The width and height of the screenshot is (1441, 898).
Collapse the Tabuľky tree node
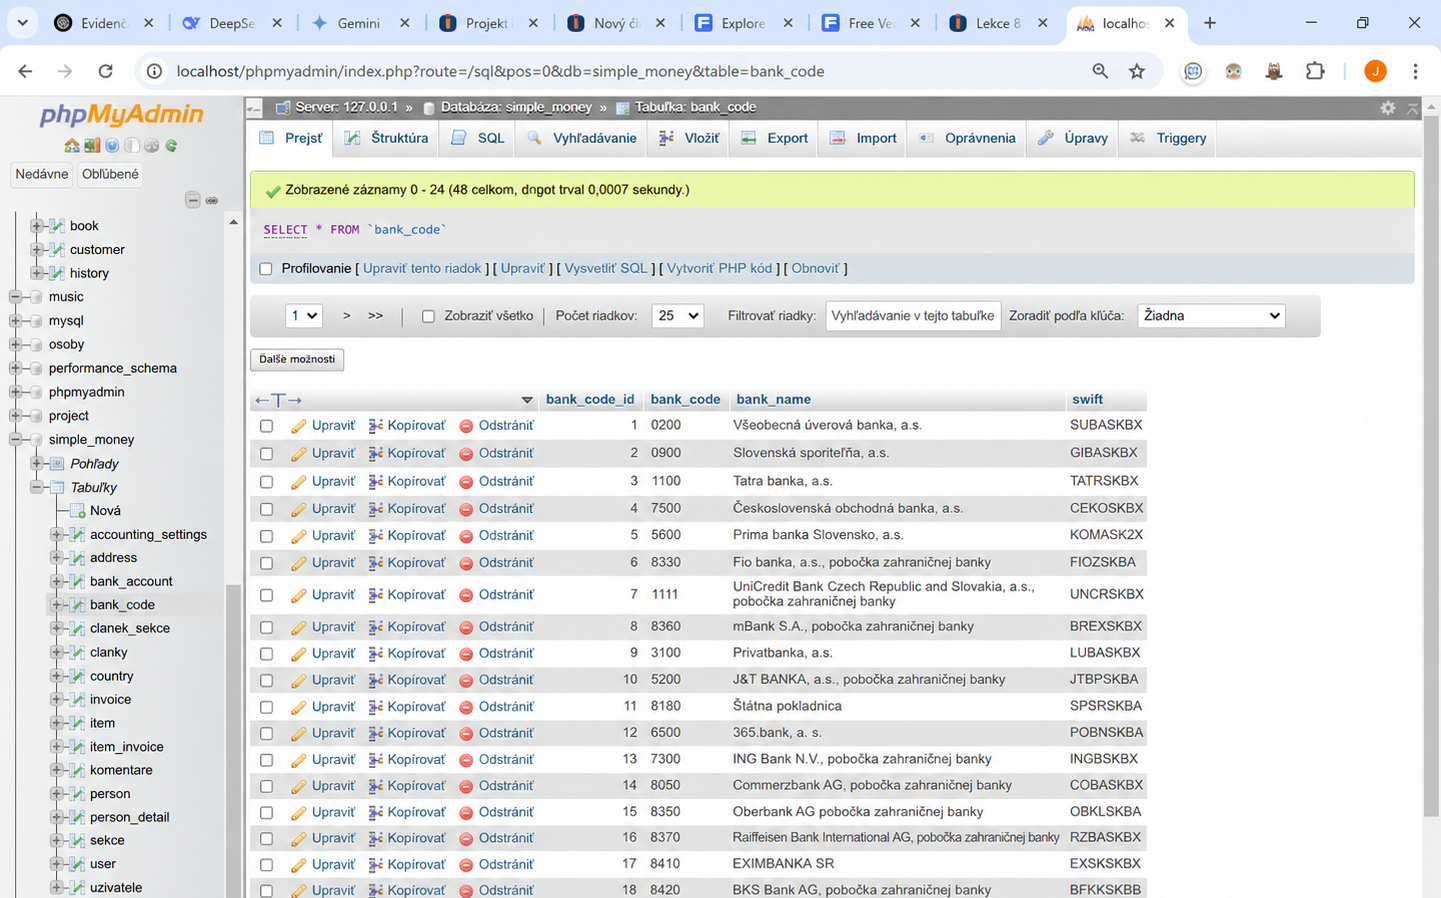click(x=36, y=488)
